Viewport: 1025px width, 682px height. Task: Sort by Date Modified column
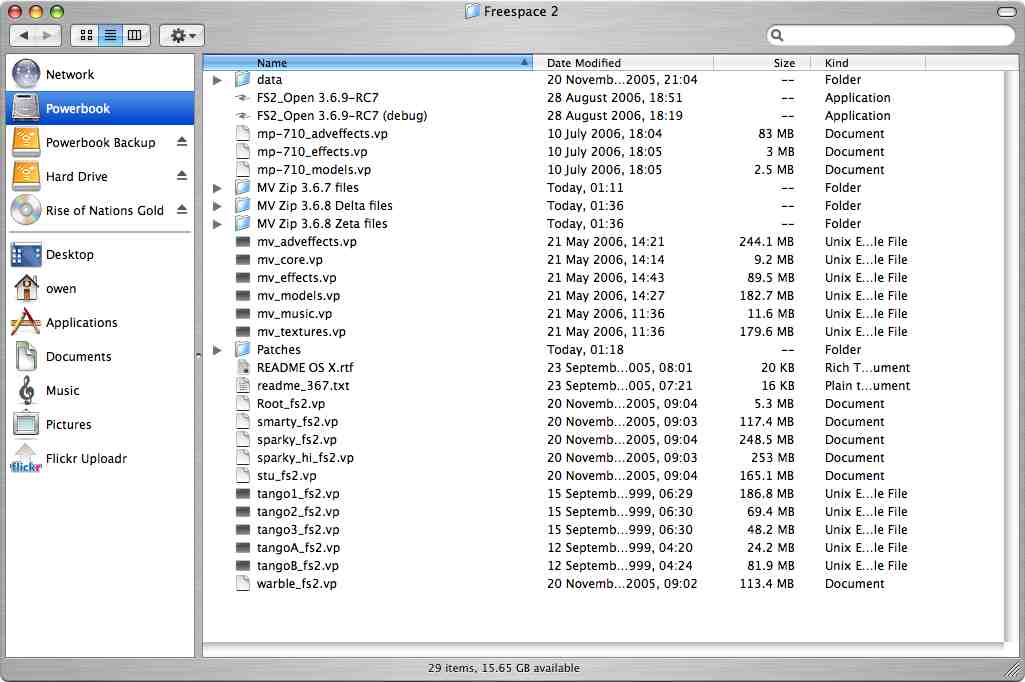click(623, 63)
